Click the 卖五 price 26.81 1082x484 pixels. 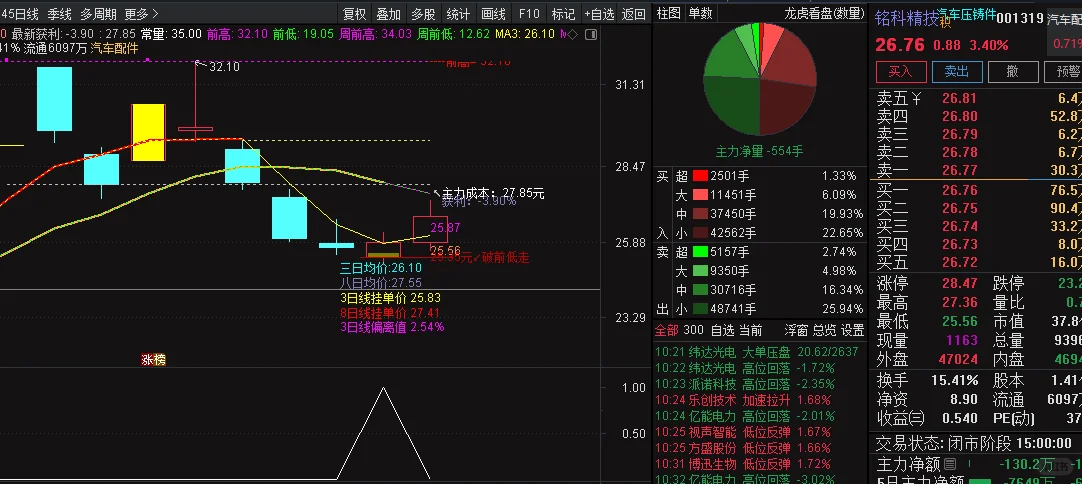pos(959,99)
